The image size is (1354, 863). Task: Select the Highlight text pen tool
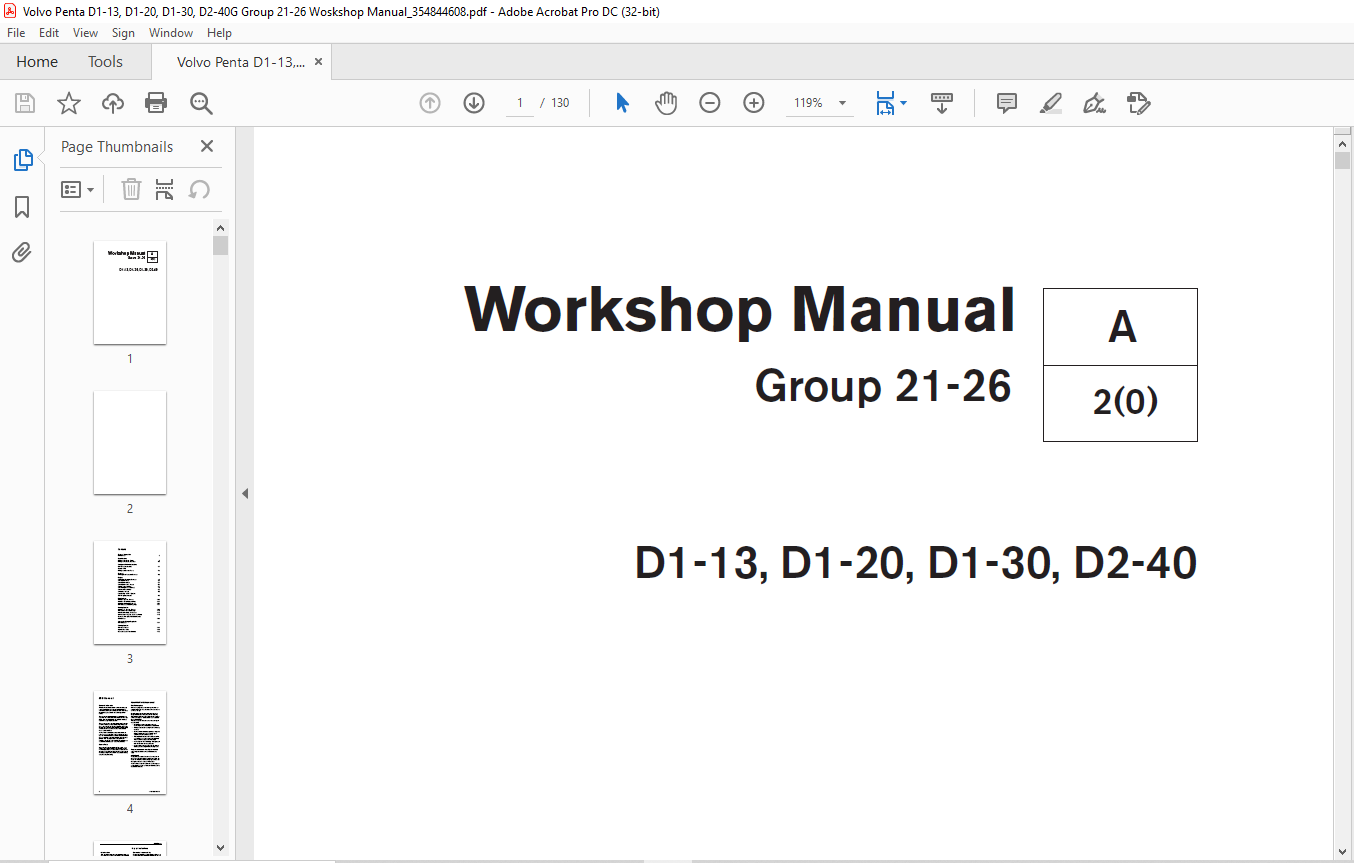coord(1051,103)
